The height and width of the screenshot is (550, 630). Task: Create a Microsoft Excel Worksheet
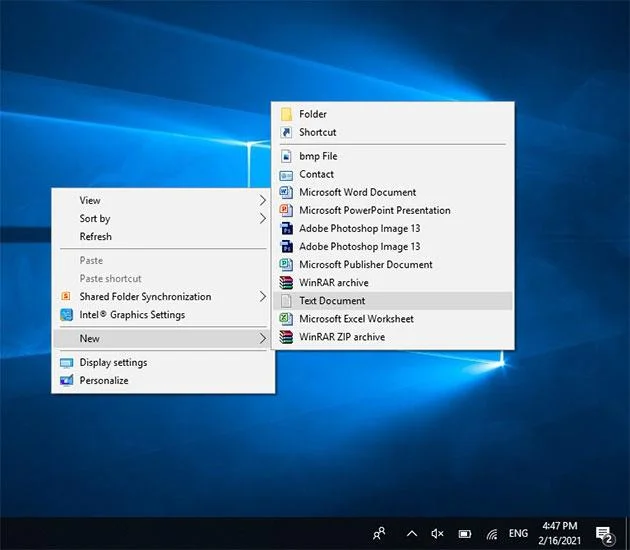tap(393, 319)
